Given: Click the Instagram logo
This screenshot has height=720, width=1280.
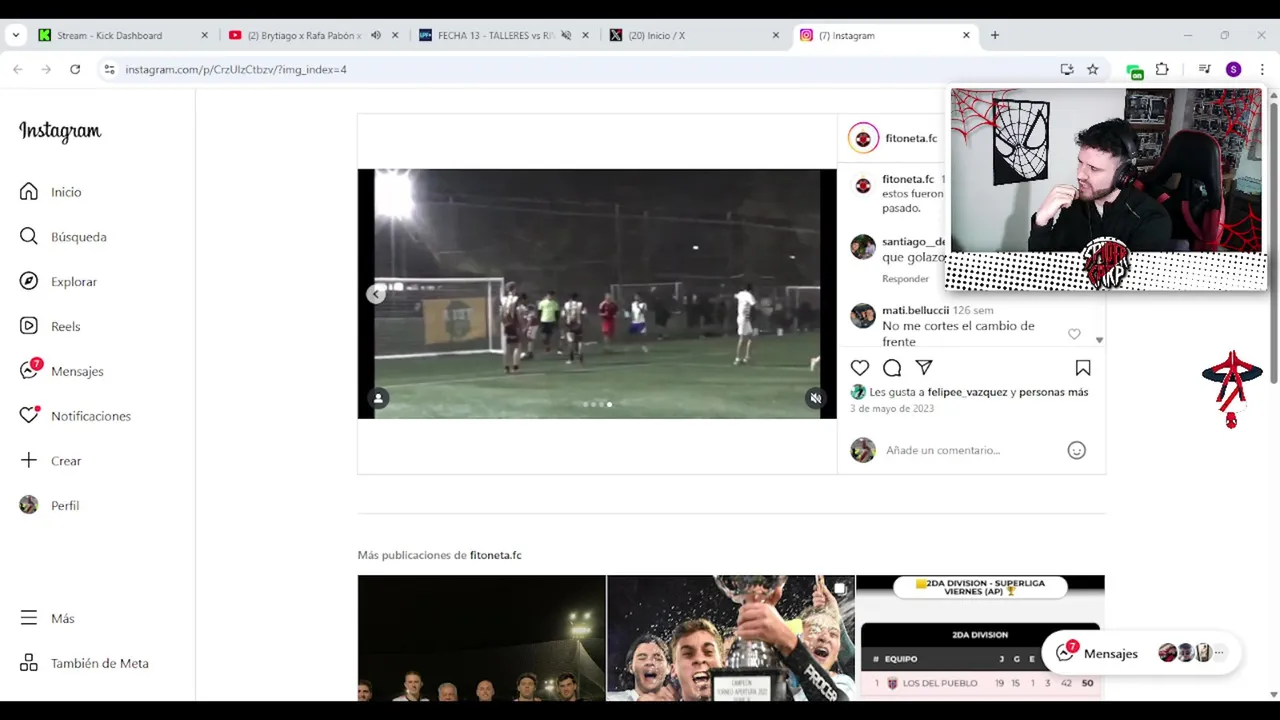Looking at the screenshot, I should pyautogui.click(x=60, y=131).
